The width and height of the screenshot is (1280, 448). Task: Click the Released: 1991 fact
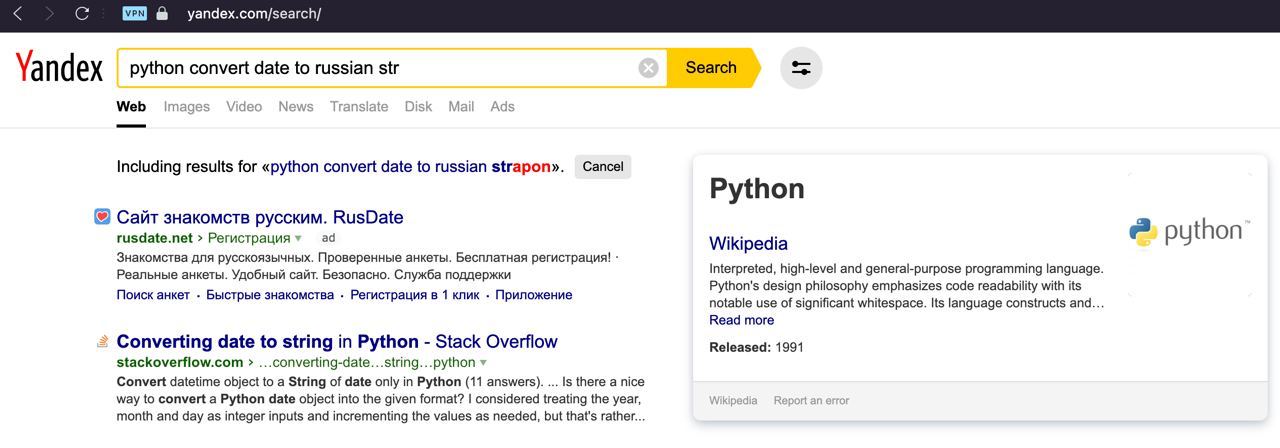(x=756, y=347)
